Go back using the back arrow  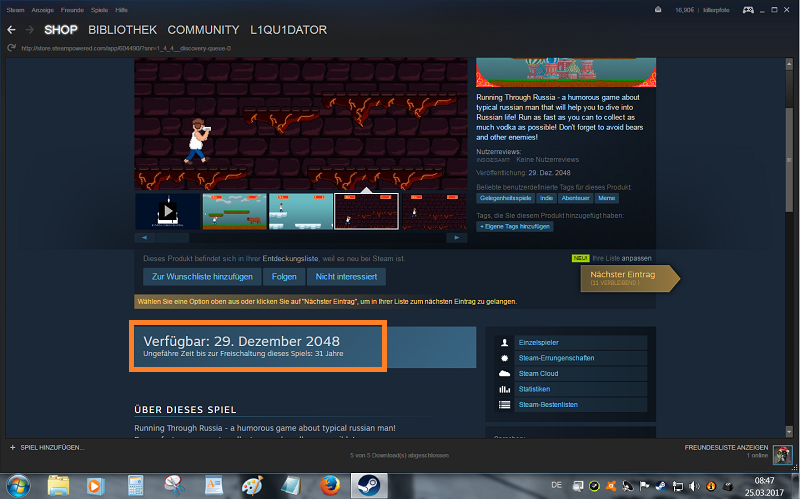point(11,30)
